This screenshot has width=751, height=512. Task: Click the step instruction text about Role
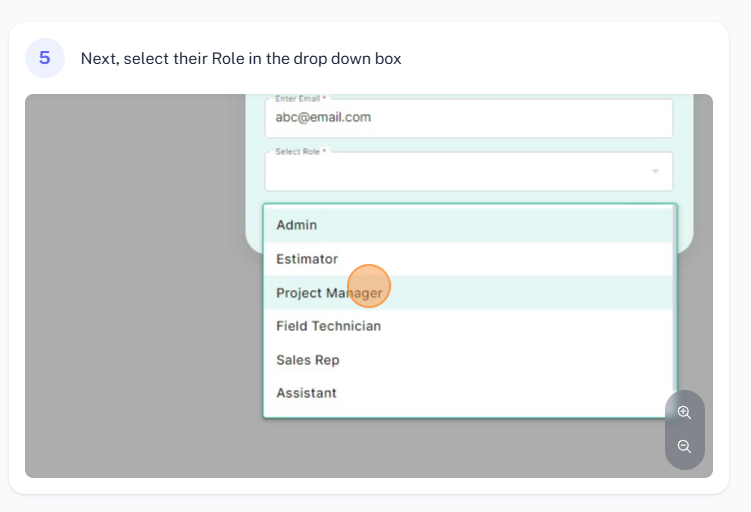coord(241,58)
